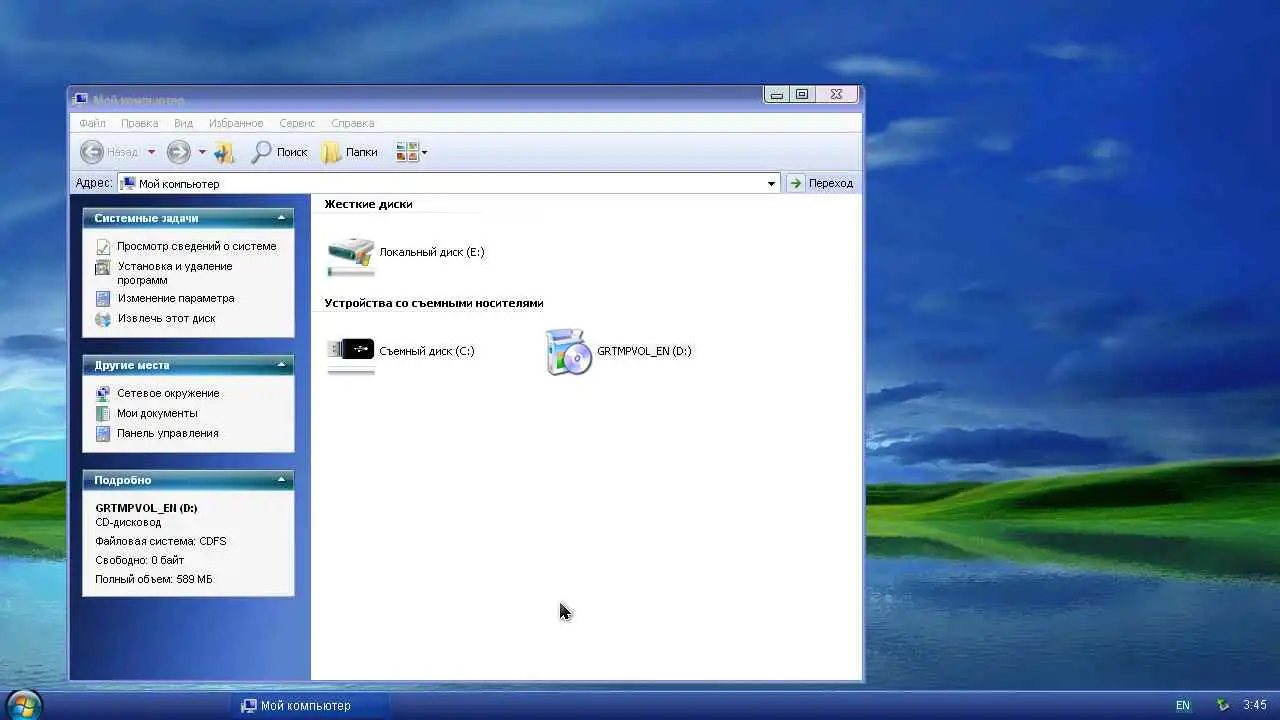Click the Файловая система: CDFS detail
The height and width of the screenshot is (720, 1280).
tap(161, 541)
